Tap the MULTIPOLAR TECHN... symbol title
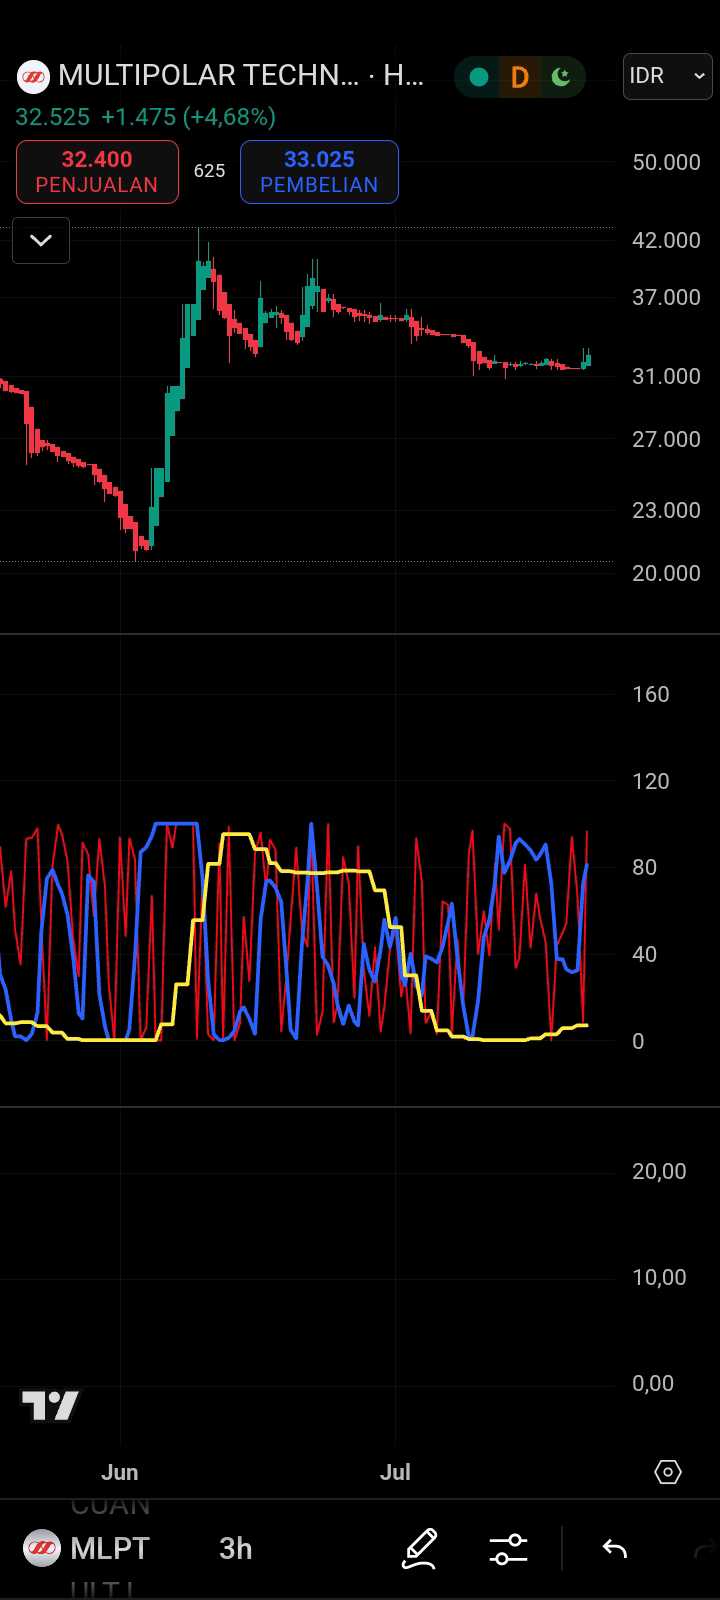This screenshot has height=1600, width=720. (x=241, y=76)
